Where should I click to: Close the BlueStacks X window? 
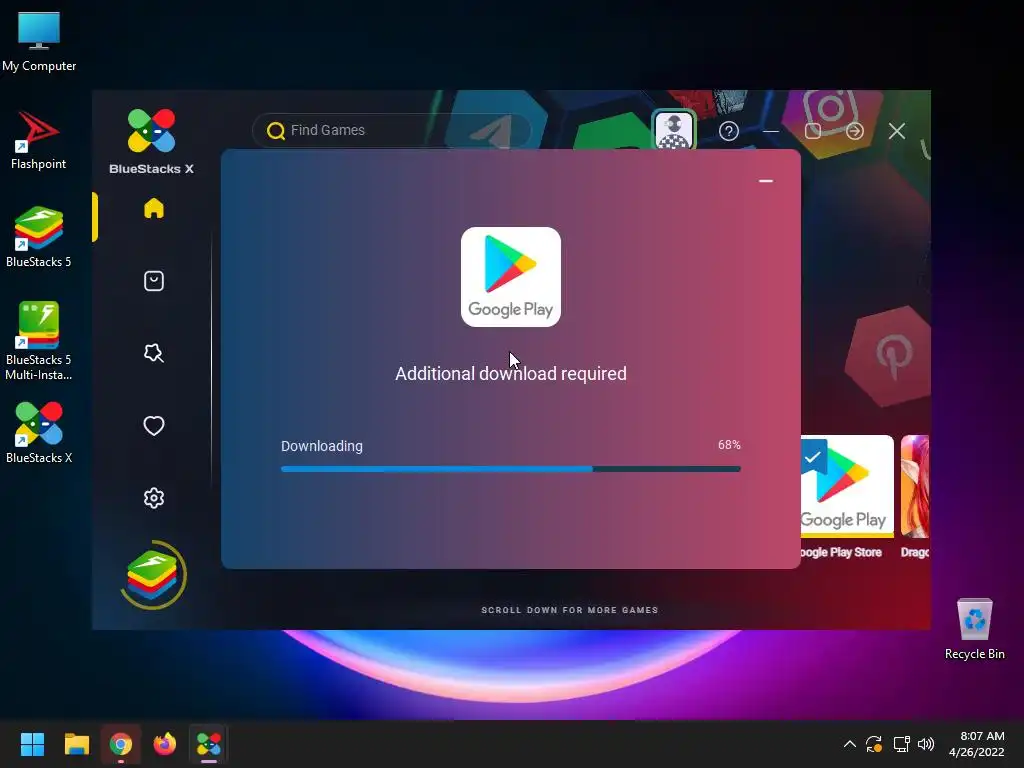(x=897, y=131)
